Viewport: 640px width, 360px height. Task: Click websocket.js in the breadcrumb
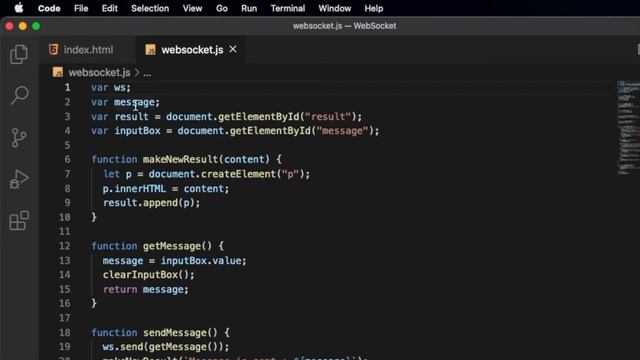point(99,73)
